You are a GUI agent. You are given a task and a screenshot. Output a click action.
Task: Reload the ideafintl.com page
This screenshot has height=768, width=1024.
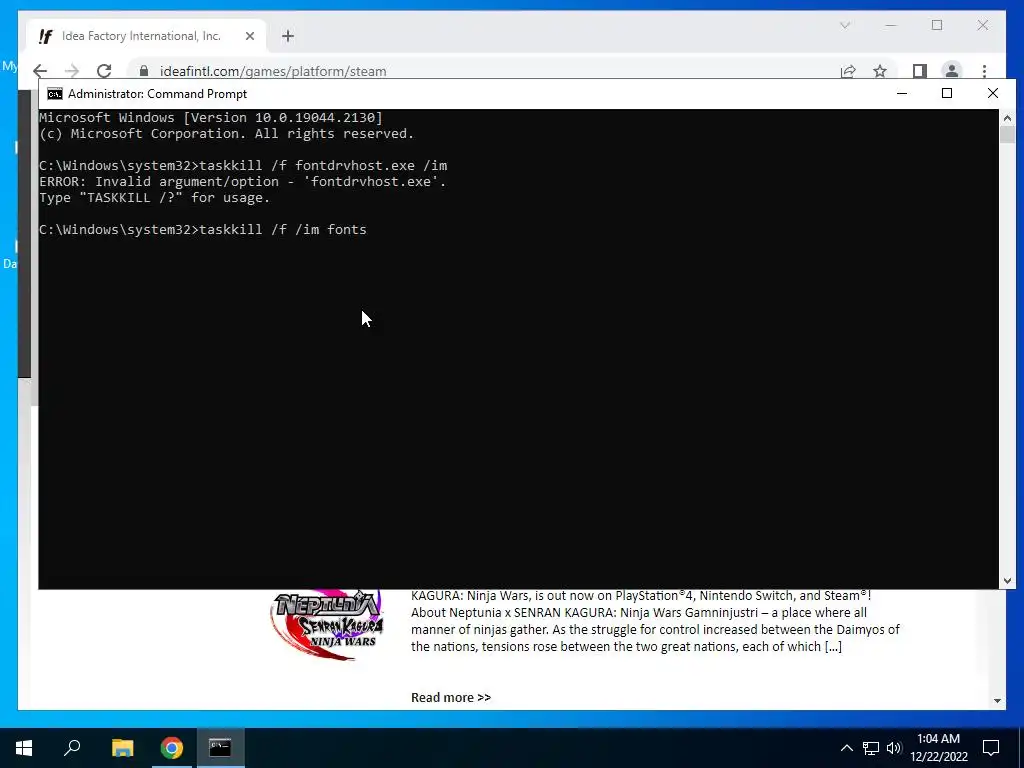[104, 71]
